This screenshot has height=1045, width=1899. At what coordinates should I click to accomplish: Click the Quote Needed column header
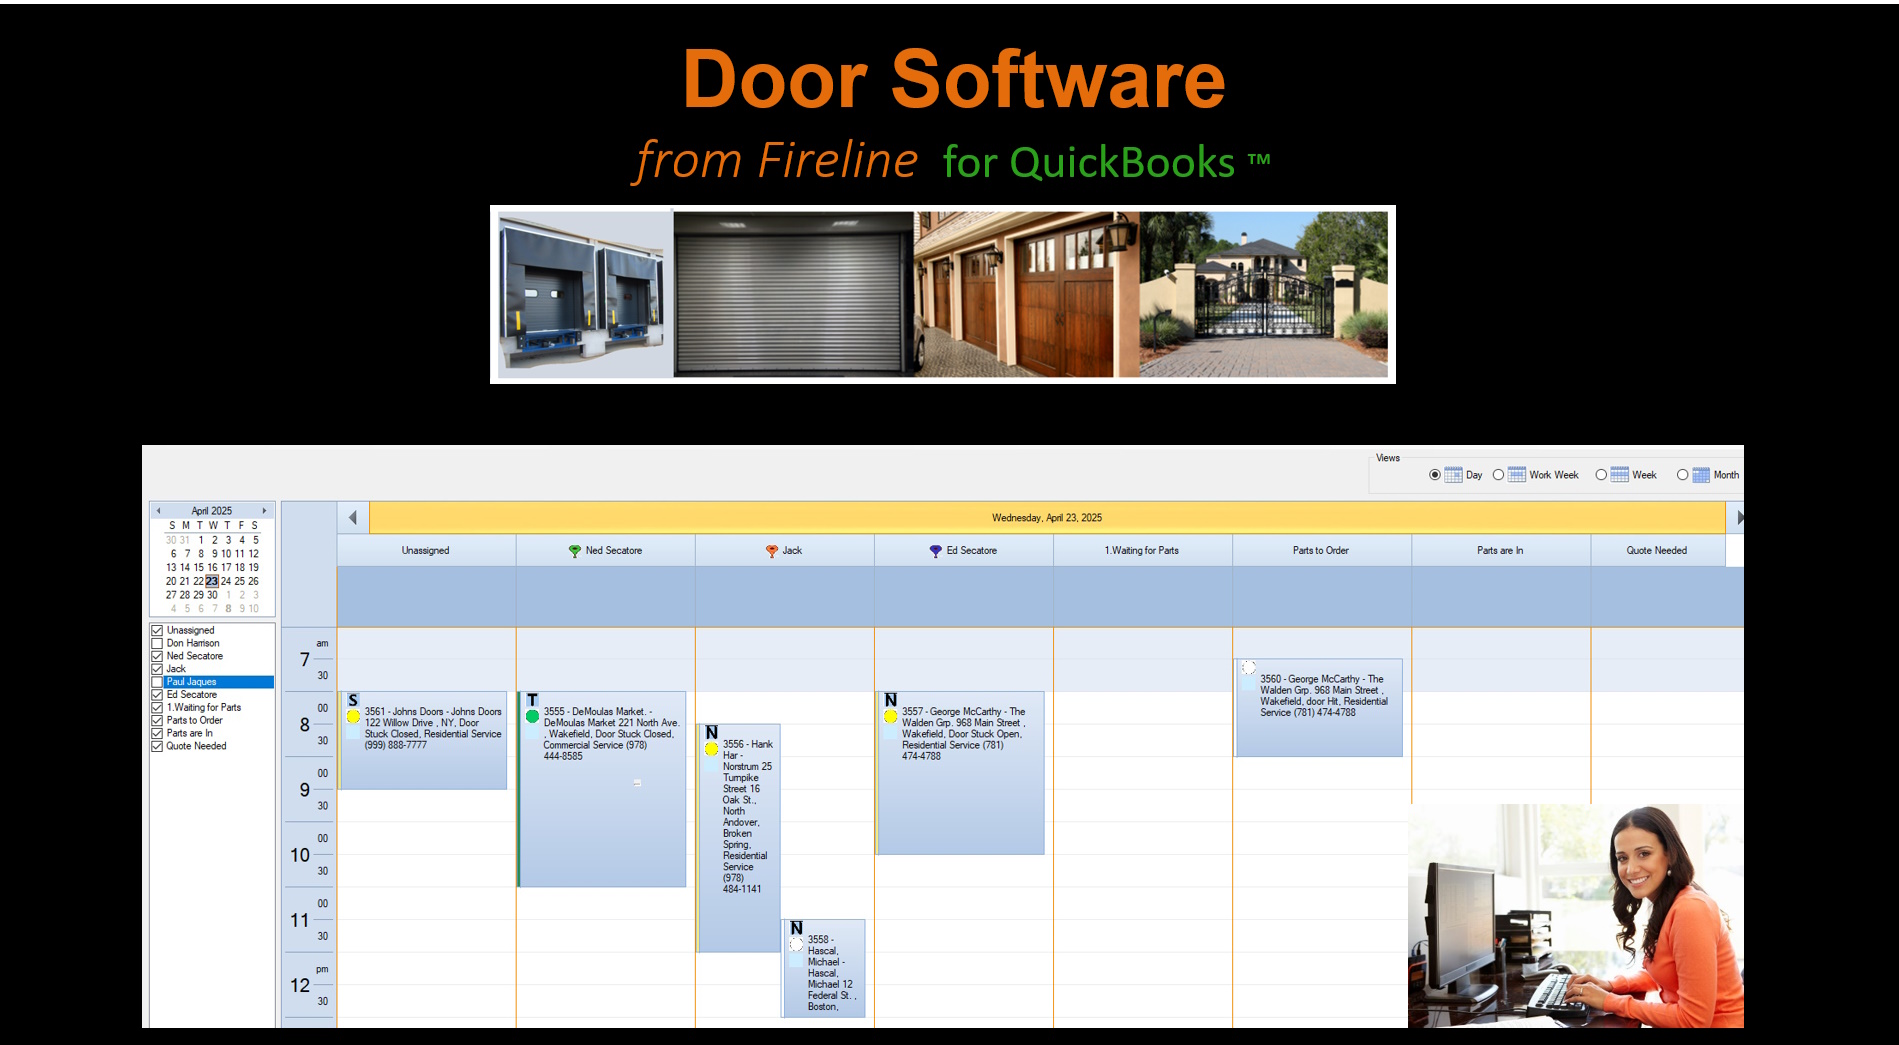1658,550
